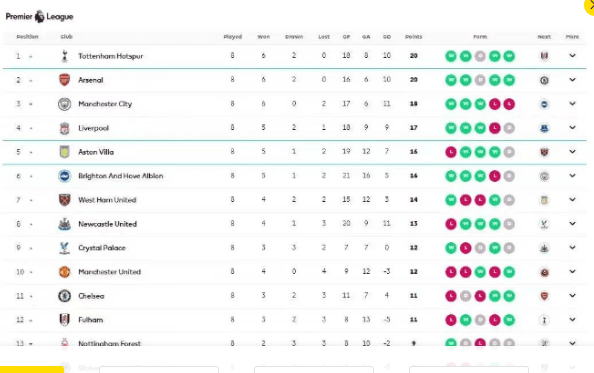
Task: Click the Premier League logo
Action: point(39,17)
